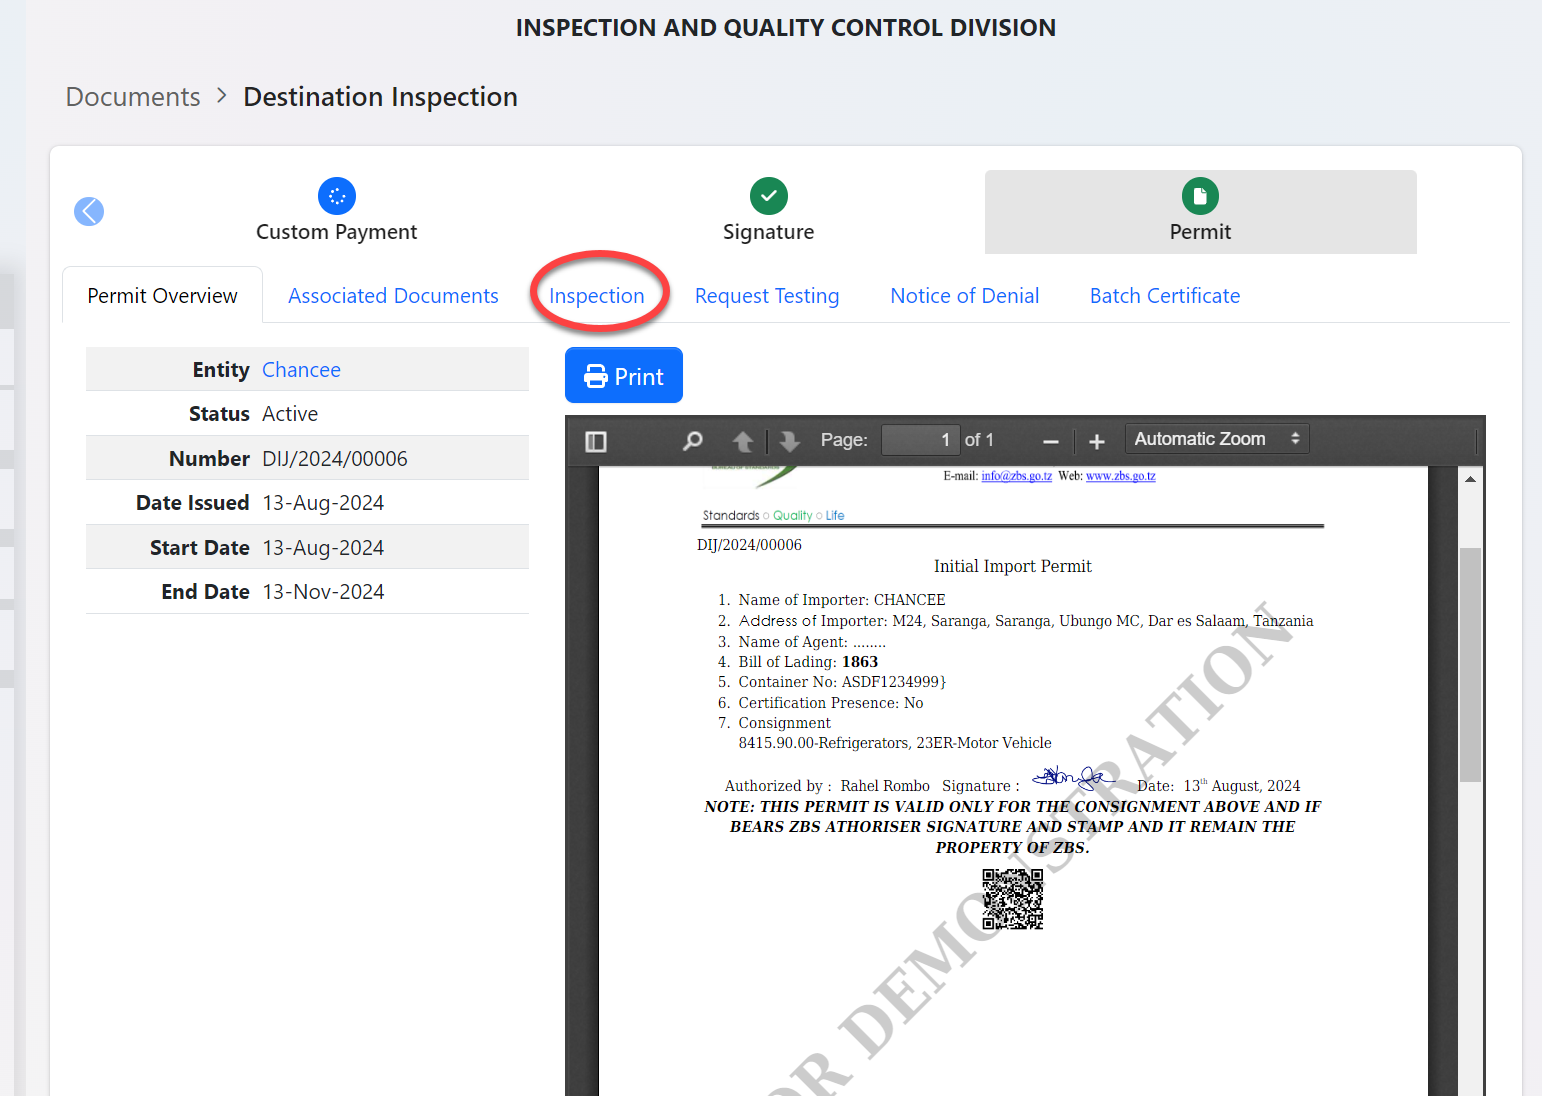Zoom out with the minus button
1542x1096 pixels.
[1050, 441]
